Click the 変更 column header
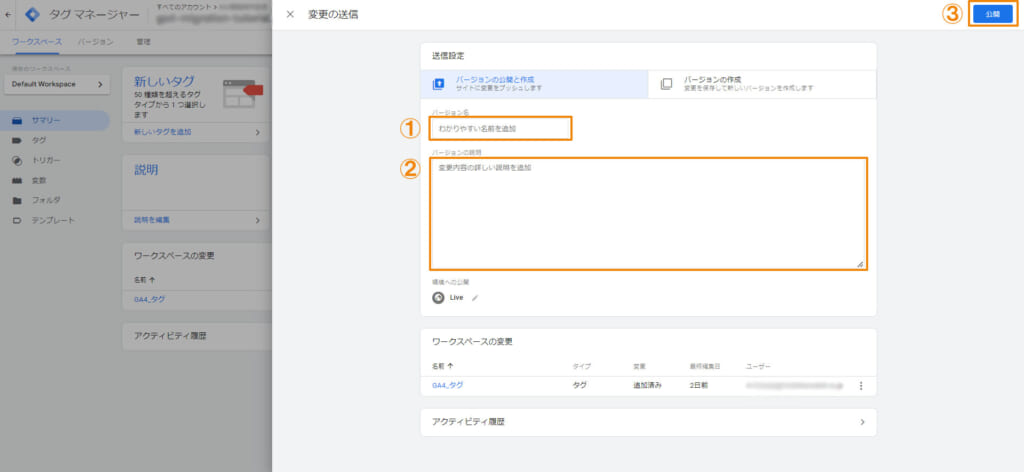Viewport: 1024px width, 472px height. [639, 366]
